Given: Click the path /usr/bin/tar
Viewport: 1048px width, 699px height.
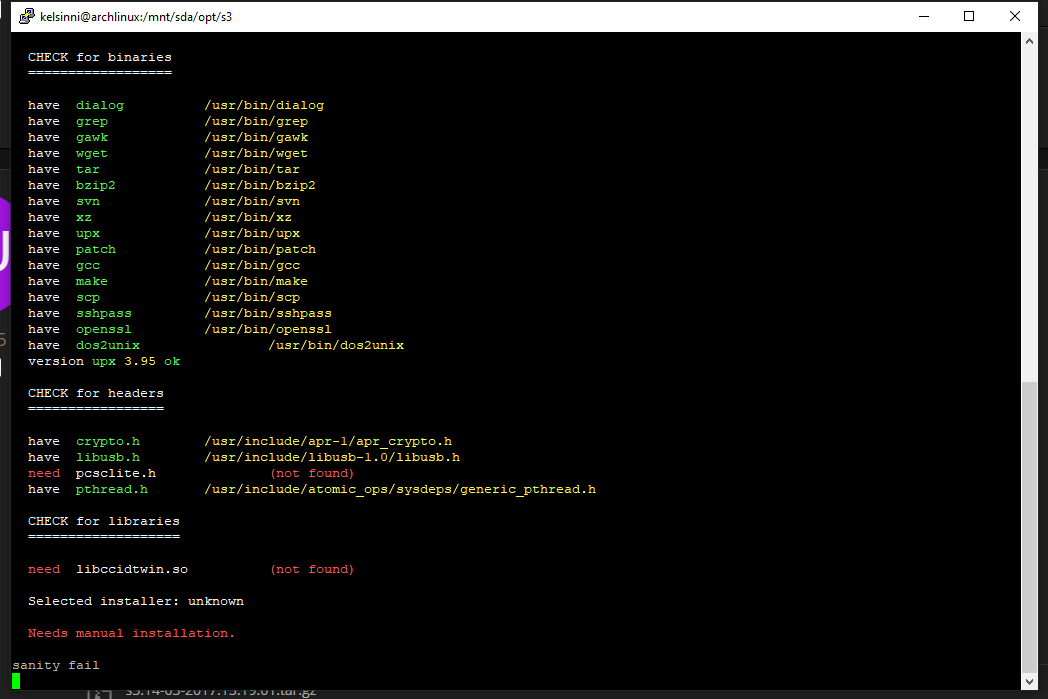Looking at the screenshot, I should 252,170.
